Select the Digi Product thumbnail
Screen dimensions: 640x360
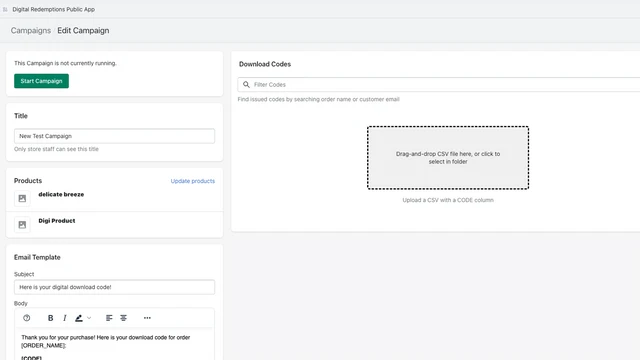click(x=22, y=224)
